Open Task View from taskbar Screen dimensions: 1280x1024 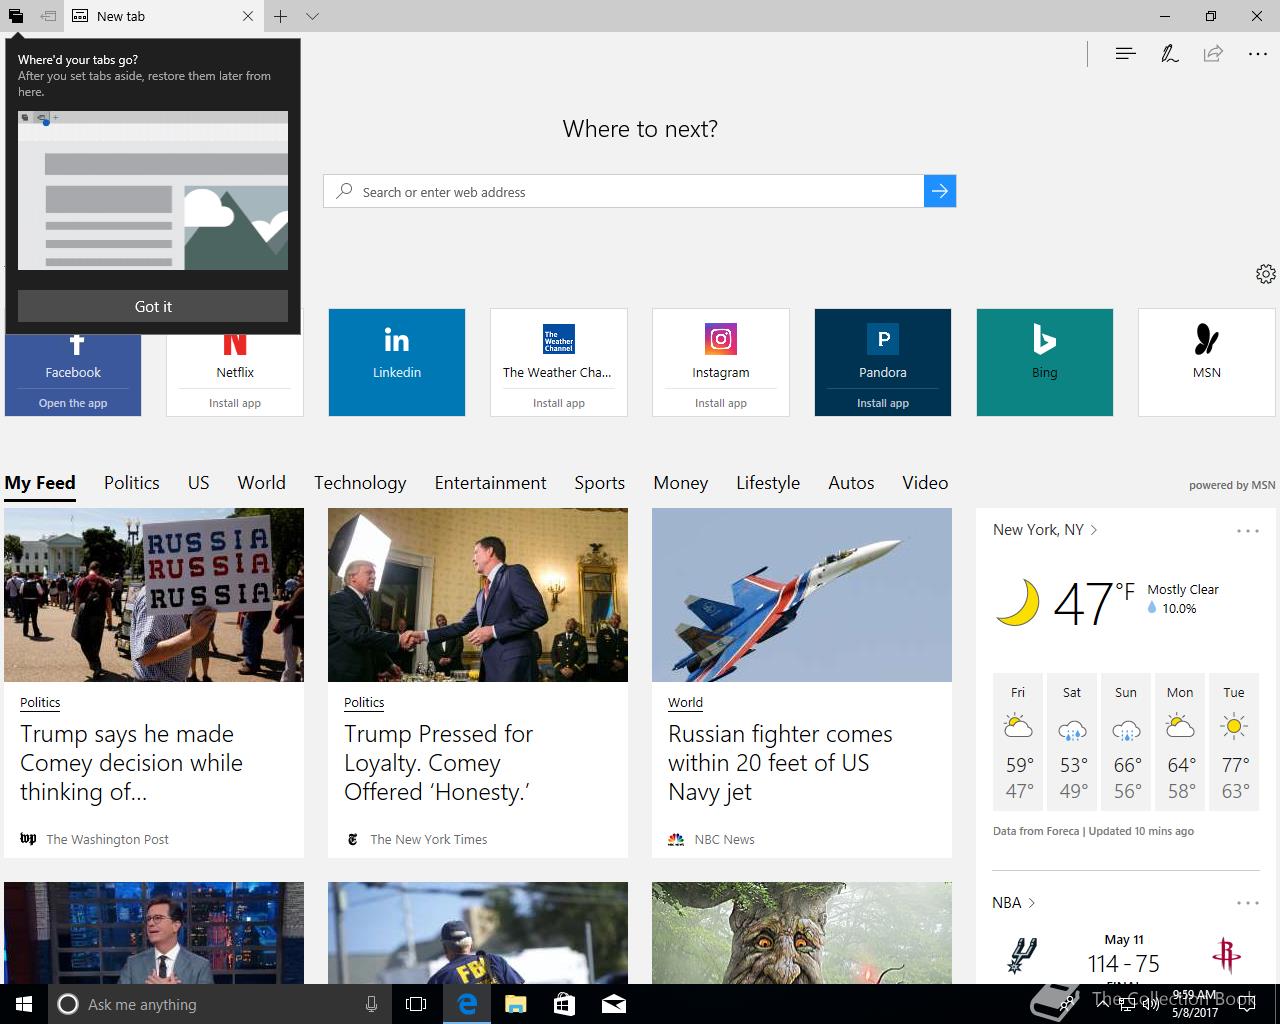coord(416,1004)
